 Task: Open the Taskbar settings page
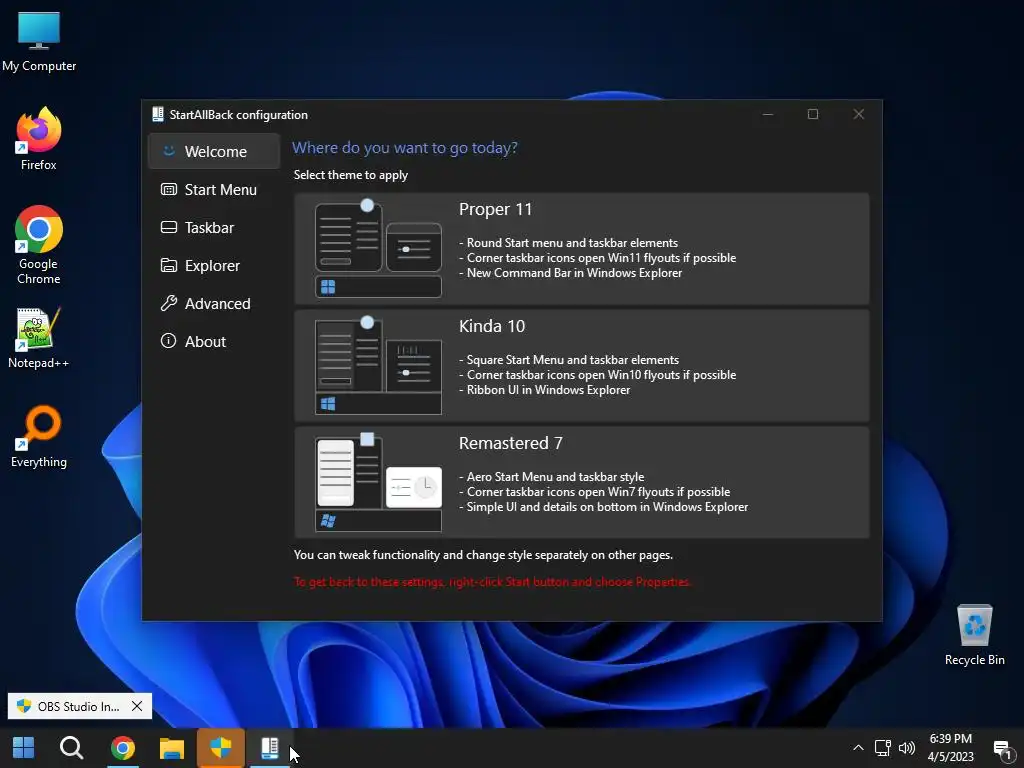tap(214, 227)
